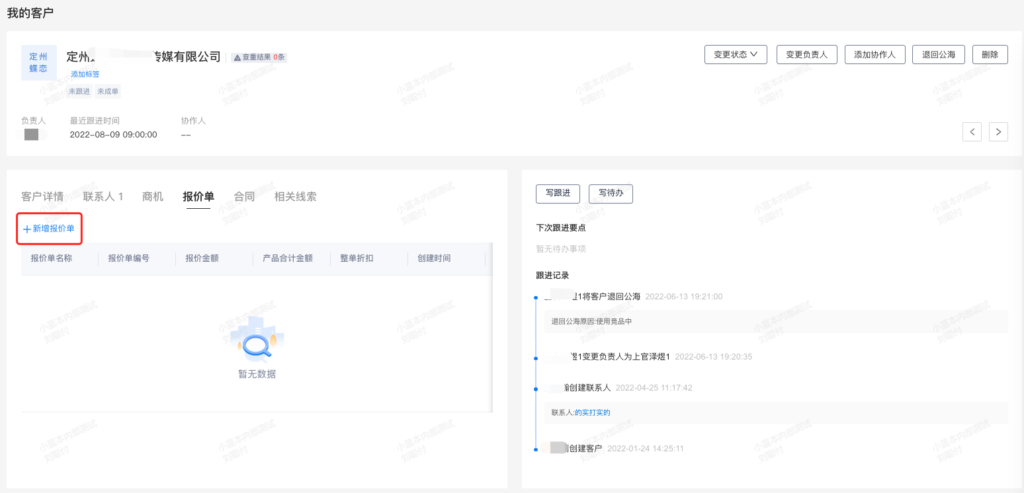Go to previous customer with left arrow
The image size is (1024, 493).
click(x=972, y=132)
